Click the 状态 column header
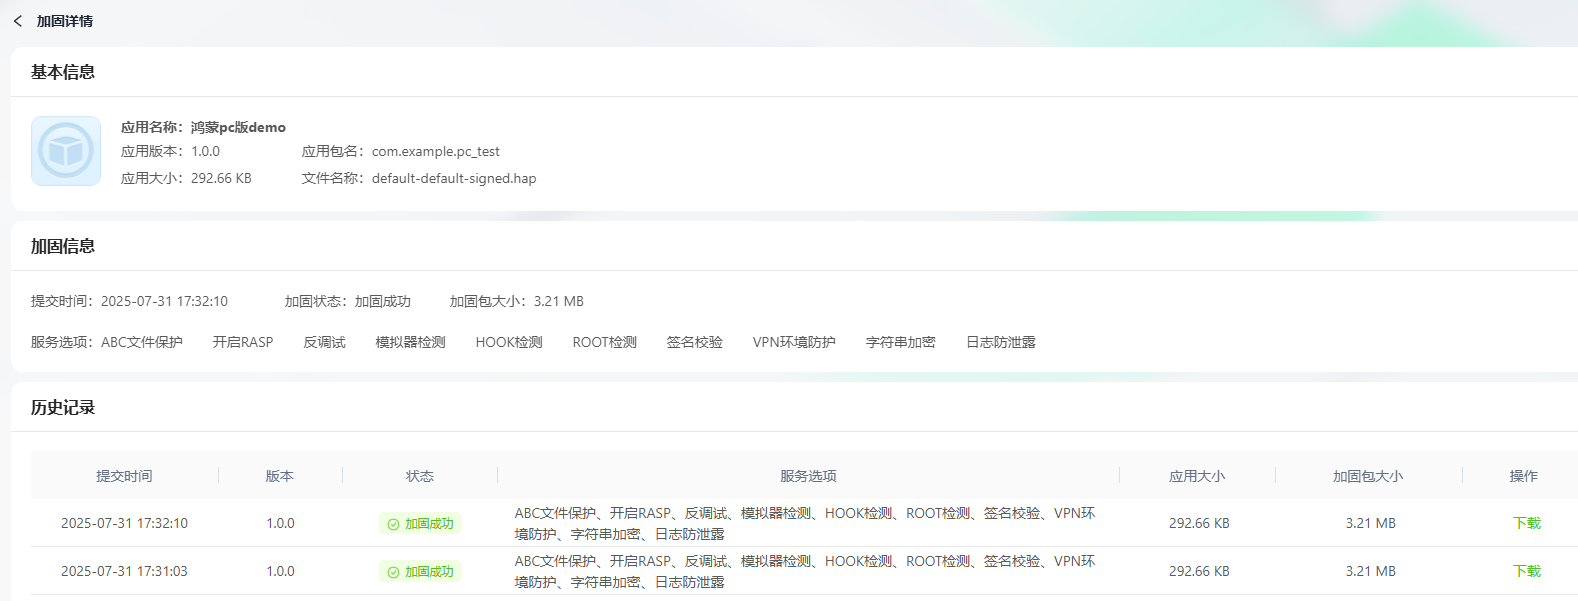Image resolution: width=1578 pixels, height=601 pixels. click(x=420, y=476)
